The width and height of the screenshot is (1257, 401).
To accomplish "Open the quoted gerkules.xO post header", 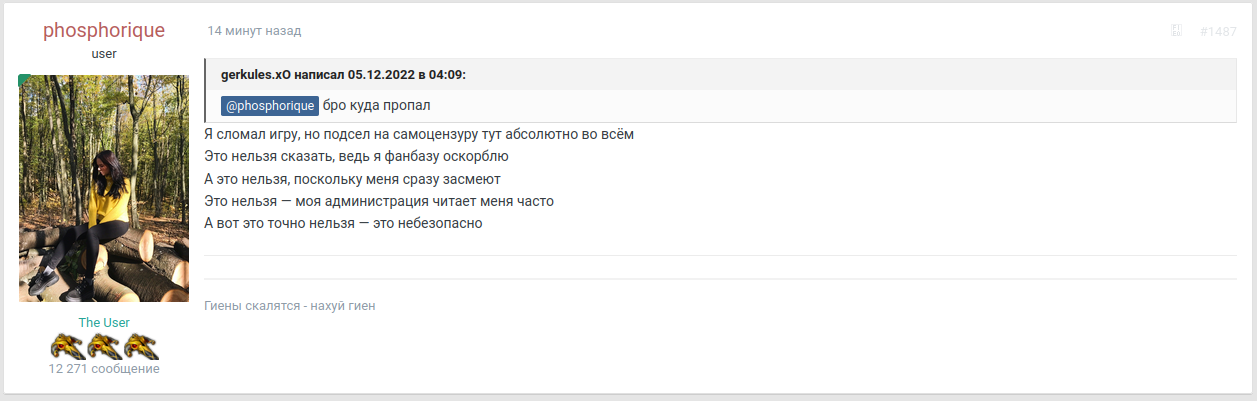I will pyautogui.click(x=344, y=75).
